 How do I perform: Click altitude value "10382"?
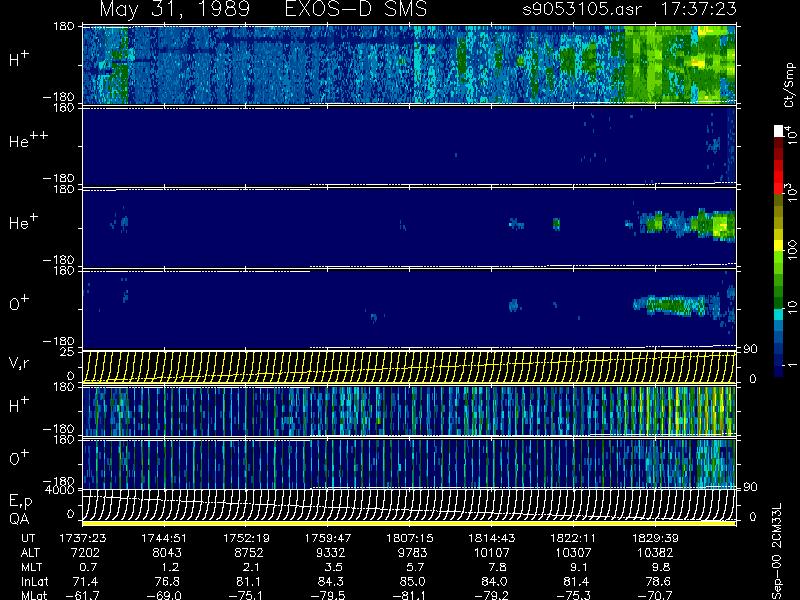[655, 553]
